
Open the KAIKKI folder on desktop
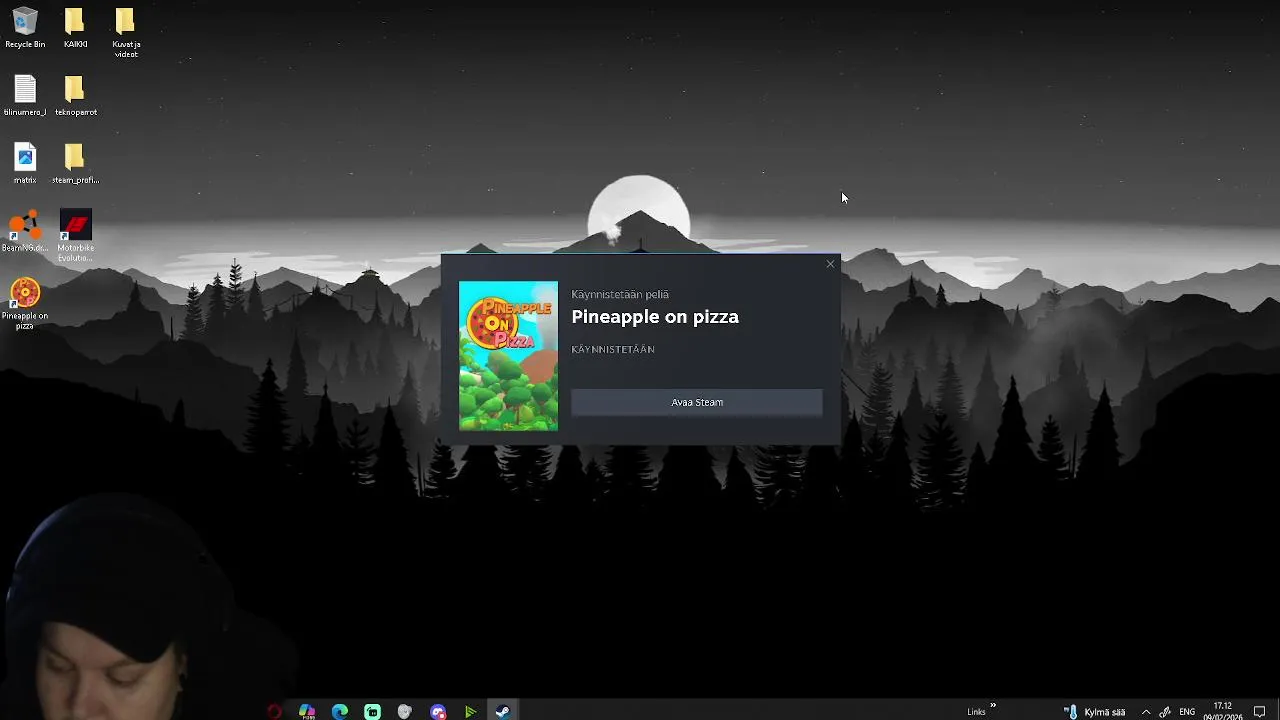click(x=75, y=28)
